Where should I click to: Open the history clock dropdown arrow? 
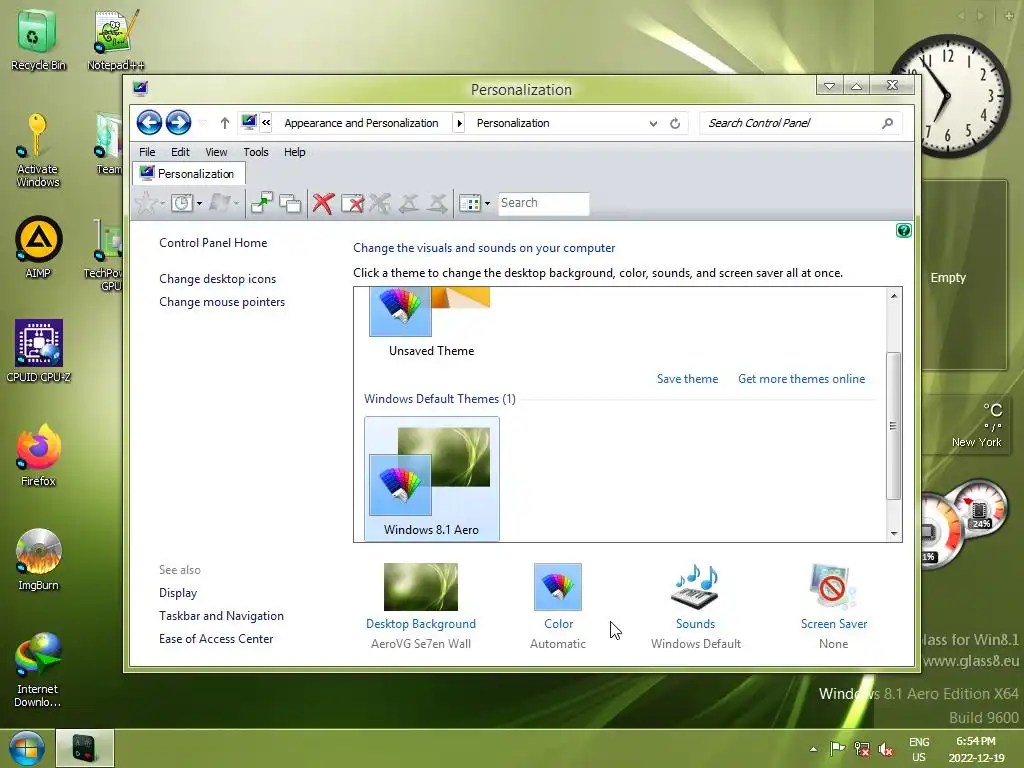199,203
